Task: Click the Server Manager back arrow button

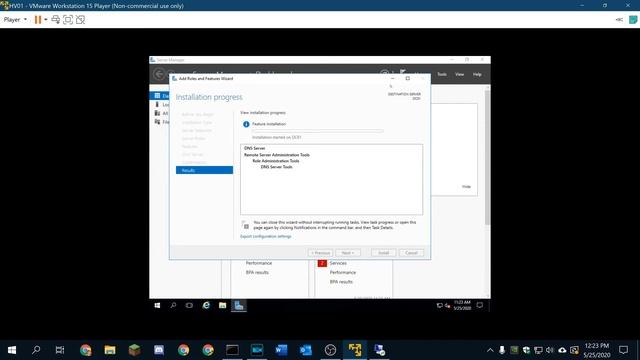Action: click(159, 74)
